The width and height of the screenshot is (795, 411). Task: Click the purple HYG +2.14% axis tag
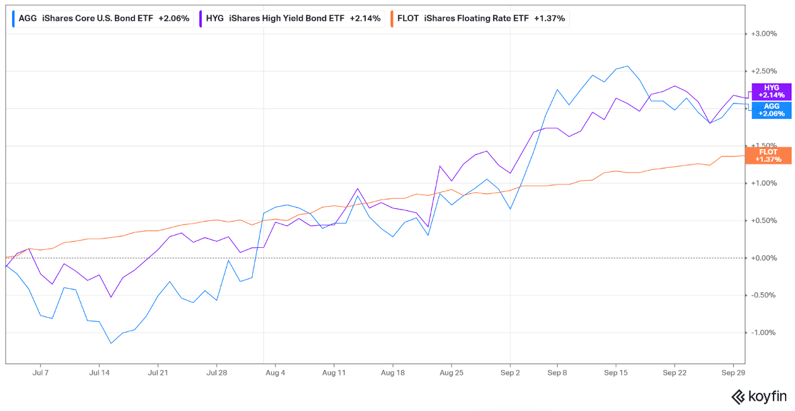[x=769, y=92]
